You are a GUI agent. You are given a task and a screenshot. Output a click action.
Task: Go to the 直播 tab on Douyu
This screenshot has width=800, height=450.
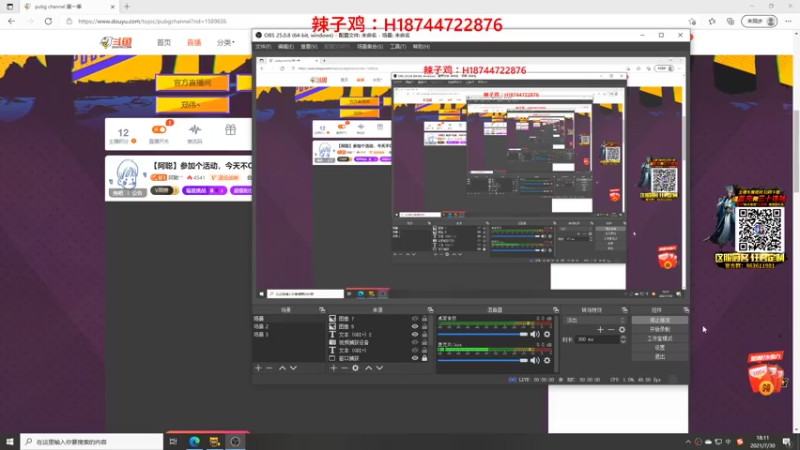(x=194, y=42)
